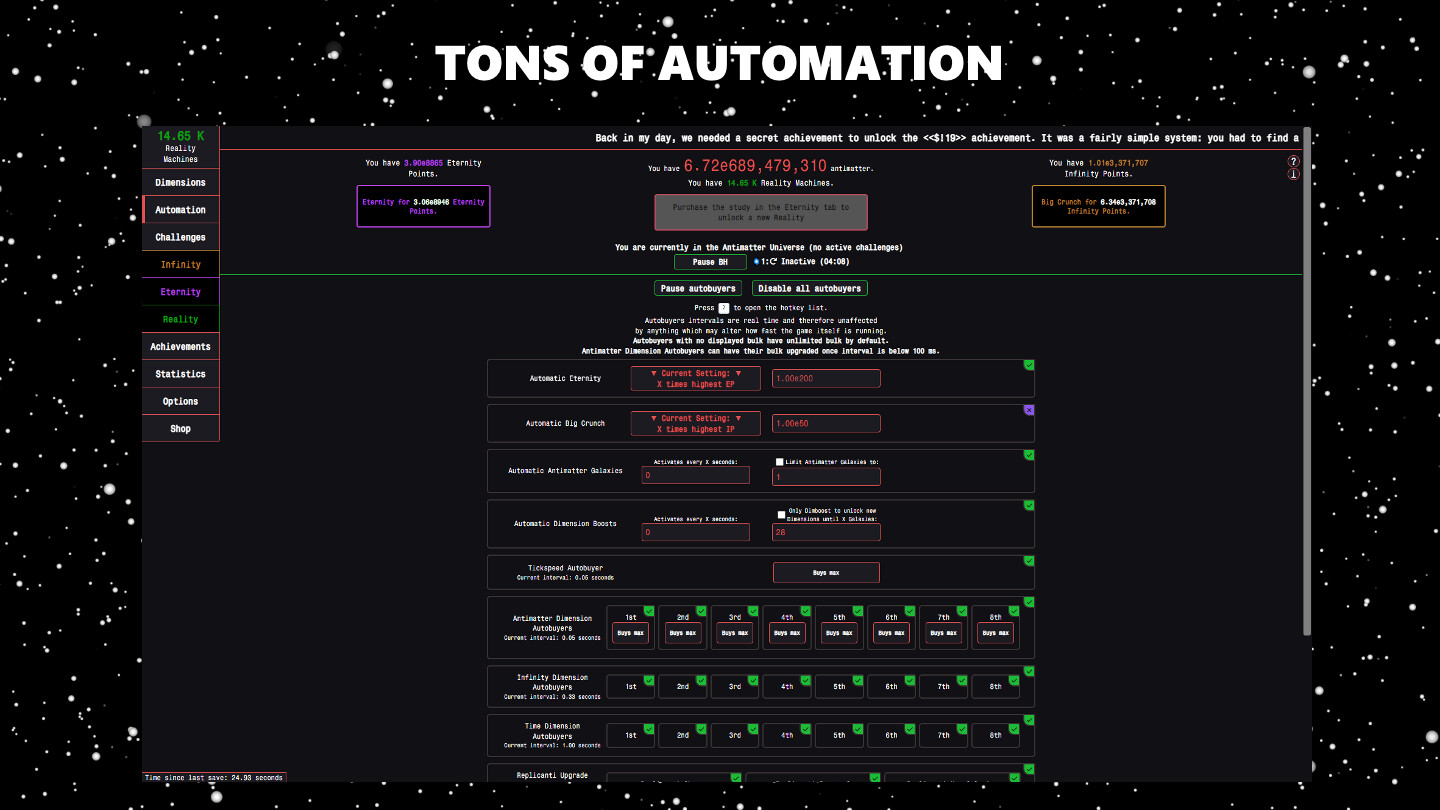This screenshot has width=1440, height=810.
Task: Click the 1.00e50 IP threshold input field
Action: point(826,423)
